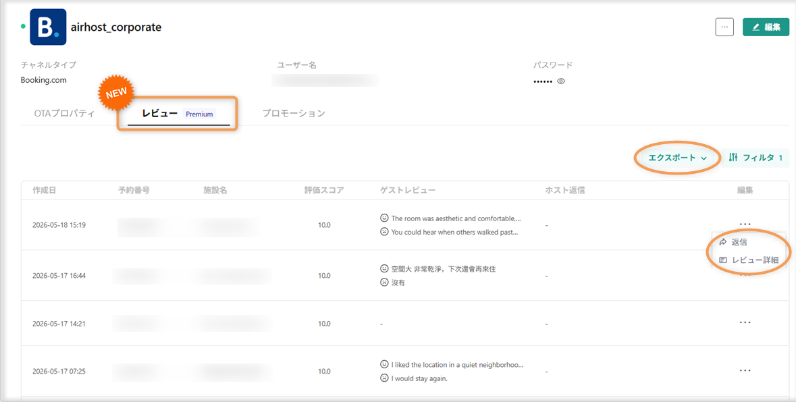Click review text 'You could hear when others walked past'
The width and height of the screenshot is (796, 410).
point(456,232)
